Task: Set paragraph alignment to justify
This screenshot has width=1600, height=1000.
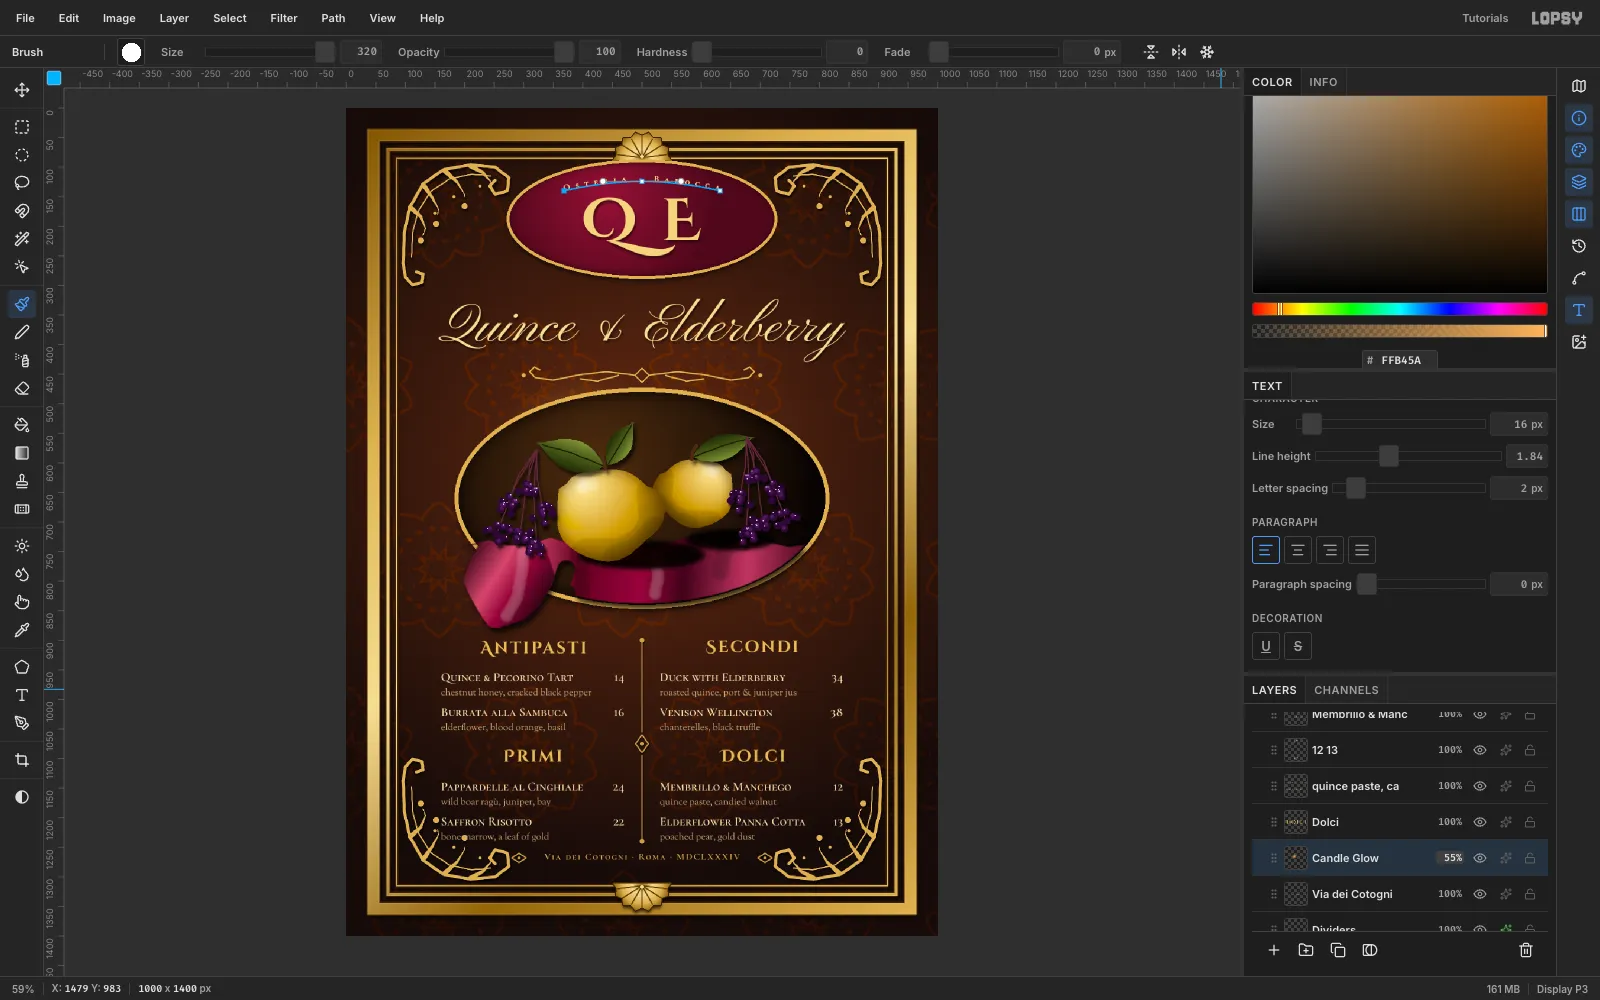Action: (x=1362, y=550)
